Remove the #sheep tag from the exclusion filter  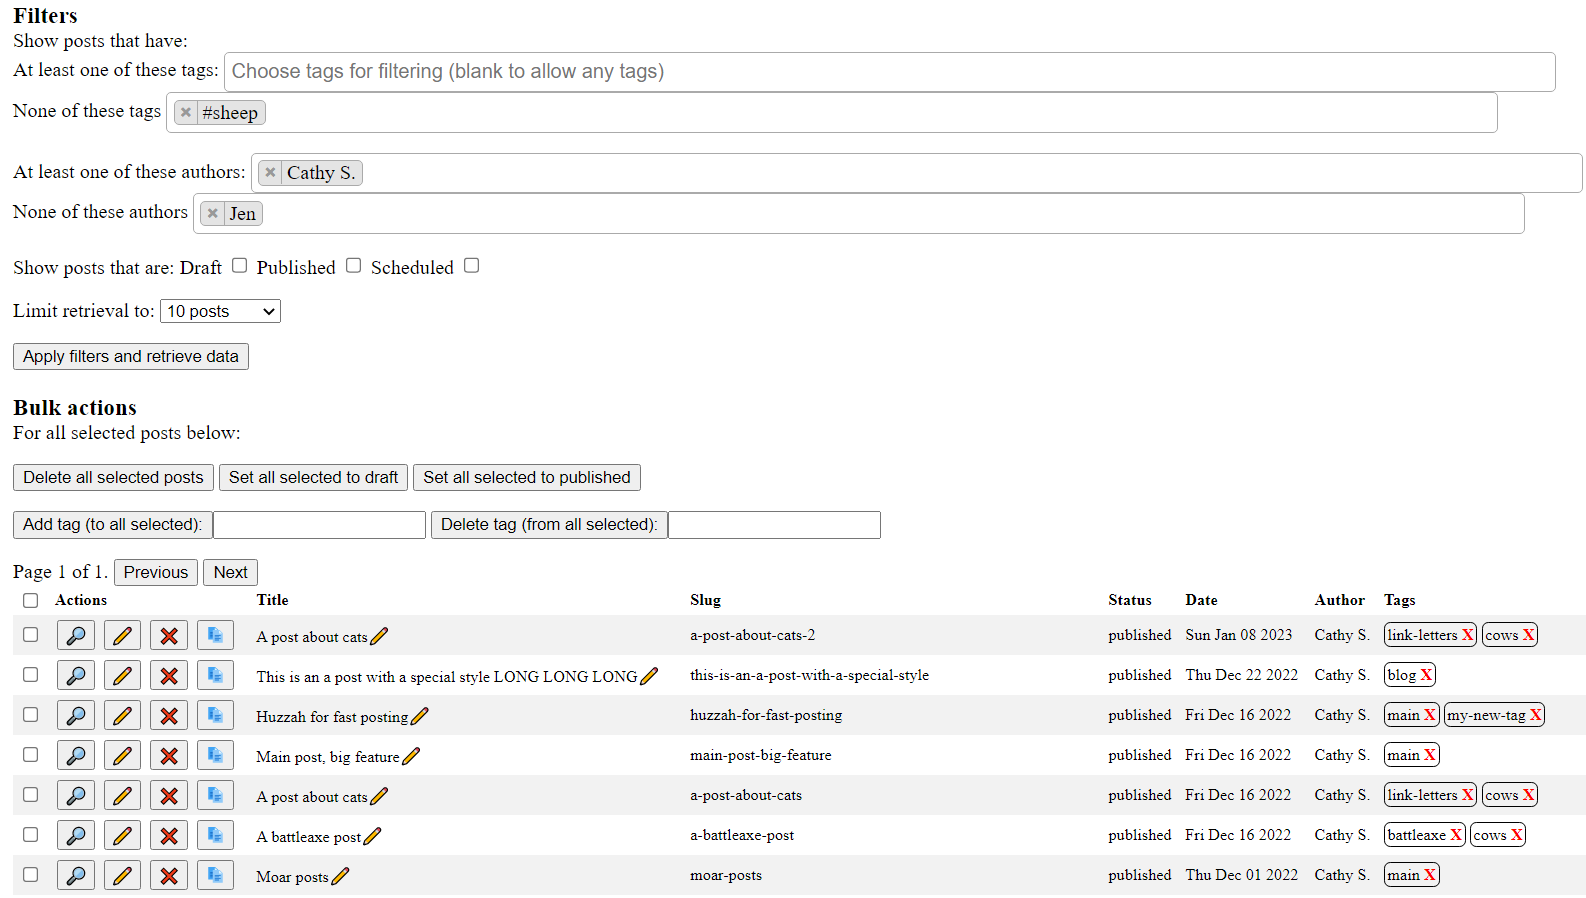pos(186,113)
